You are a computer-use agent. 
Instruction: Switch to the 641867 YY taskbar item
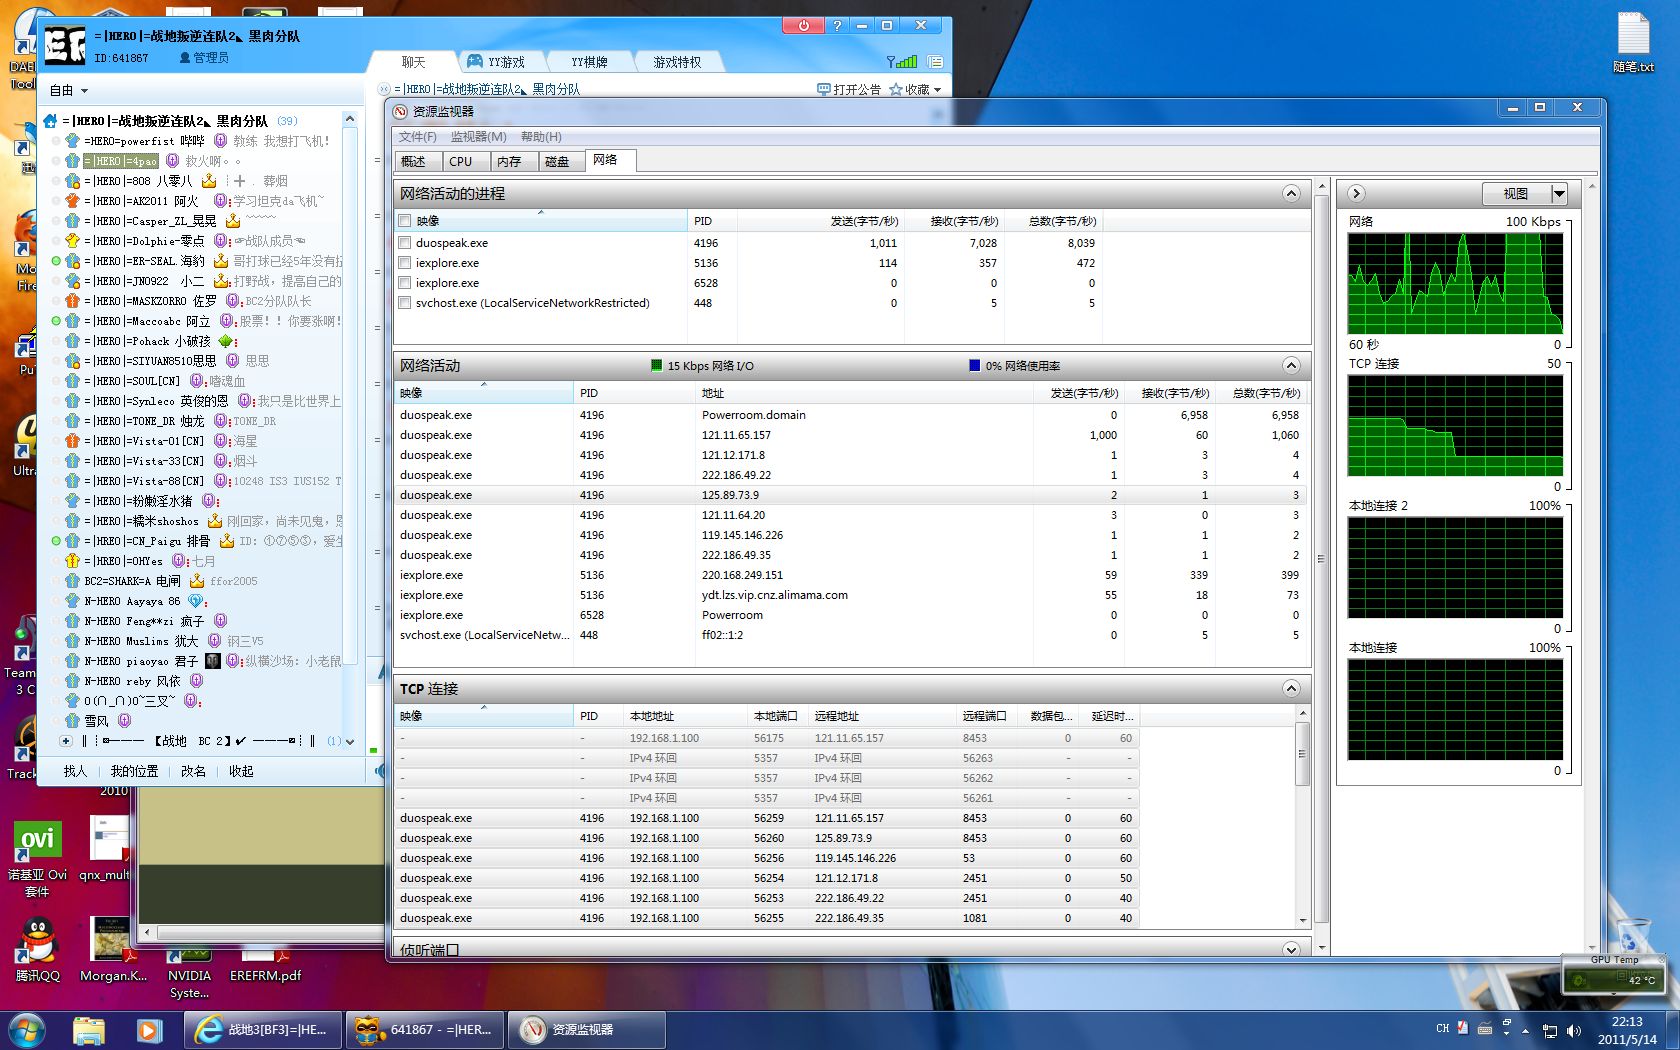click(424, 1029)
